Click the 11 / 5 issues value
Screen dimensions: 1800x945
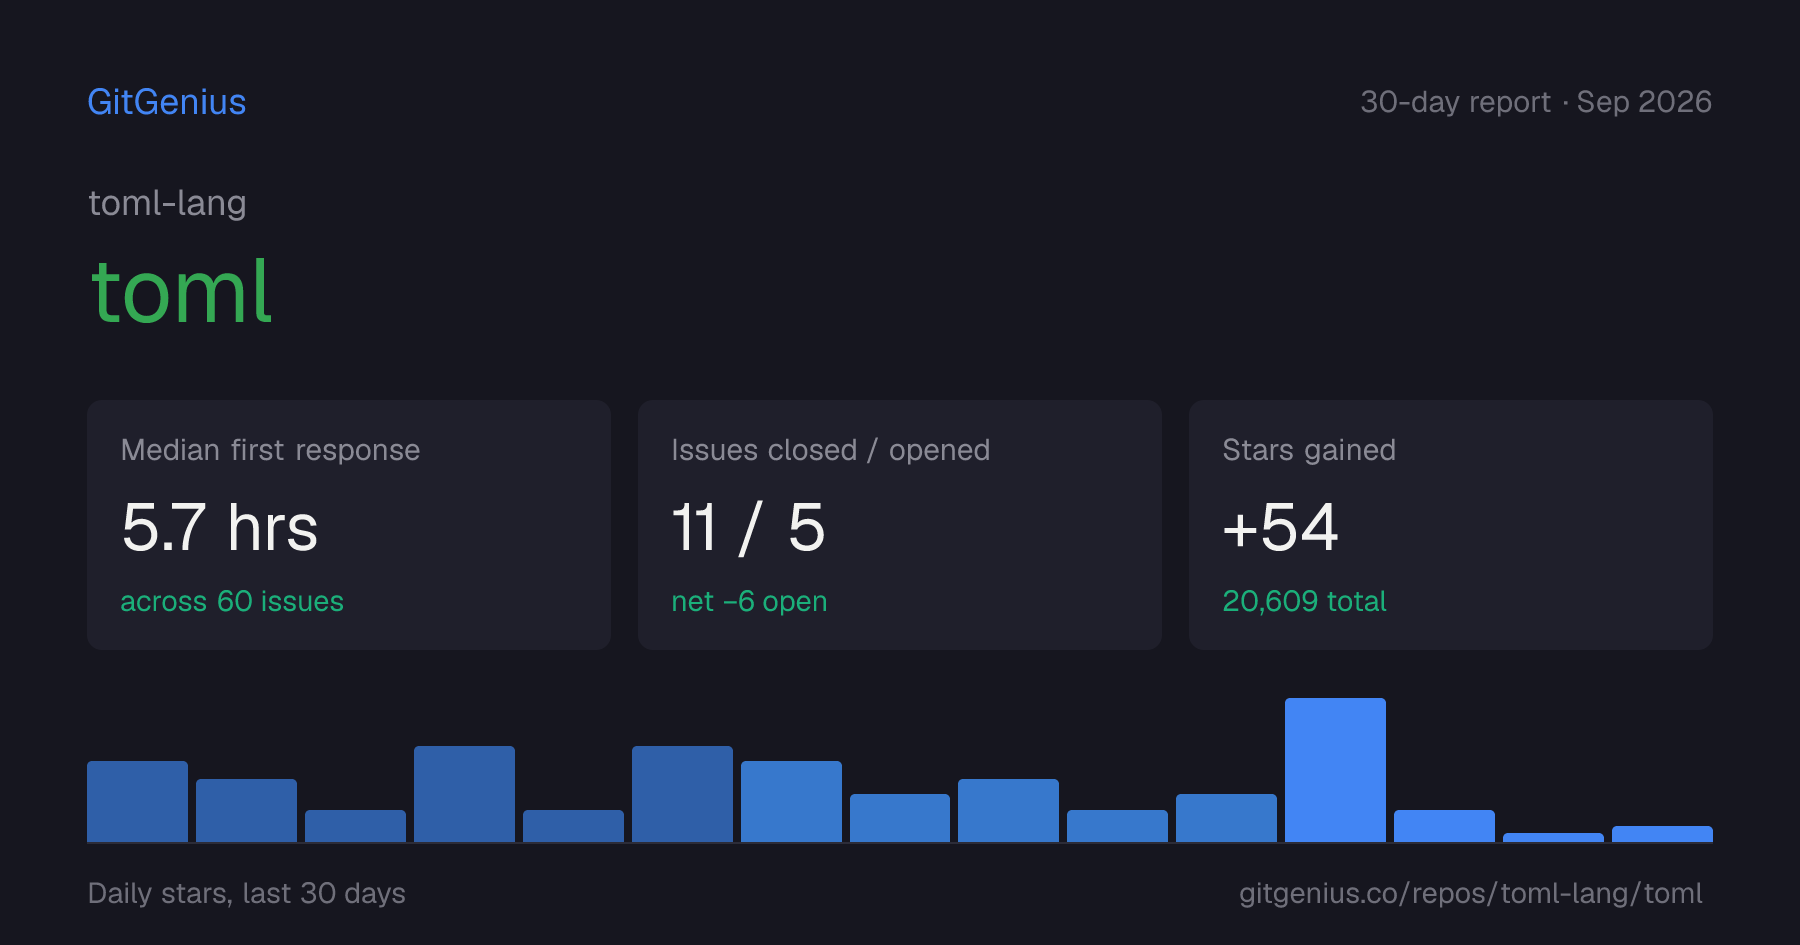748,527
